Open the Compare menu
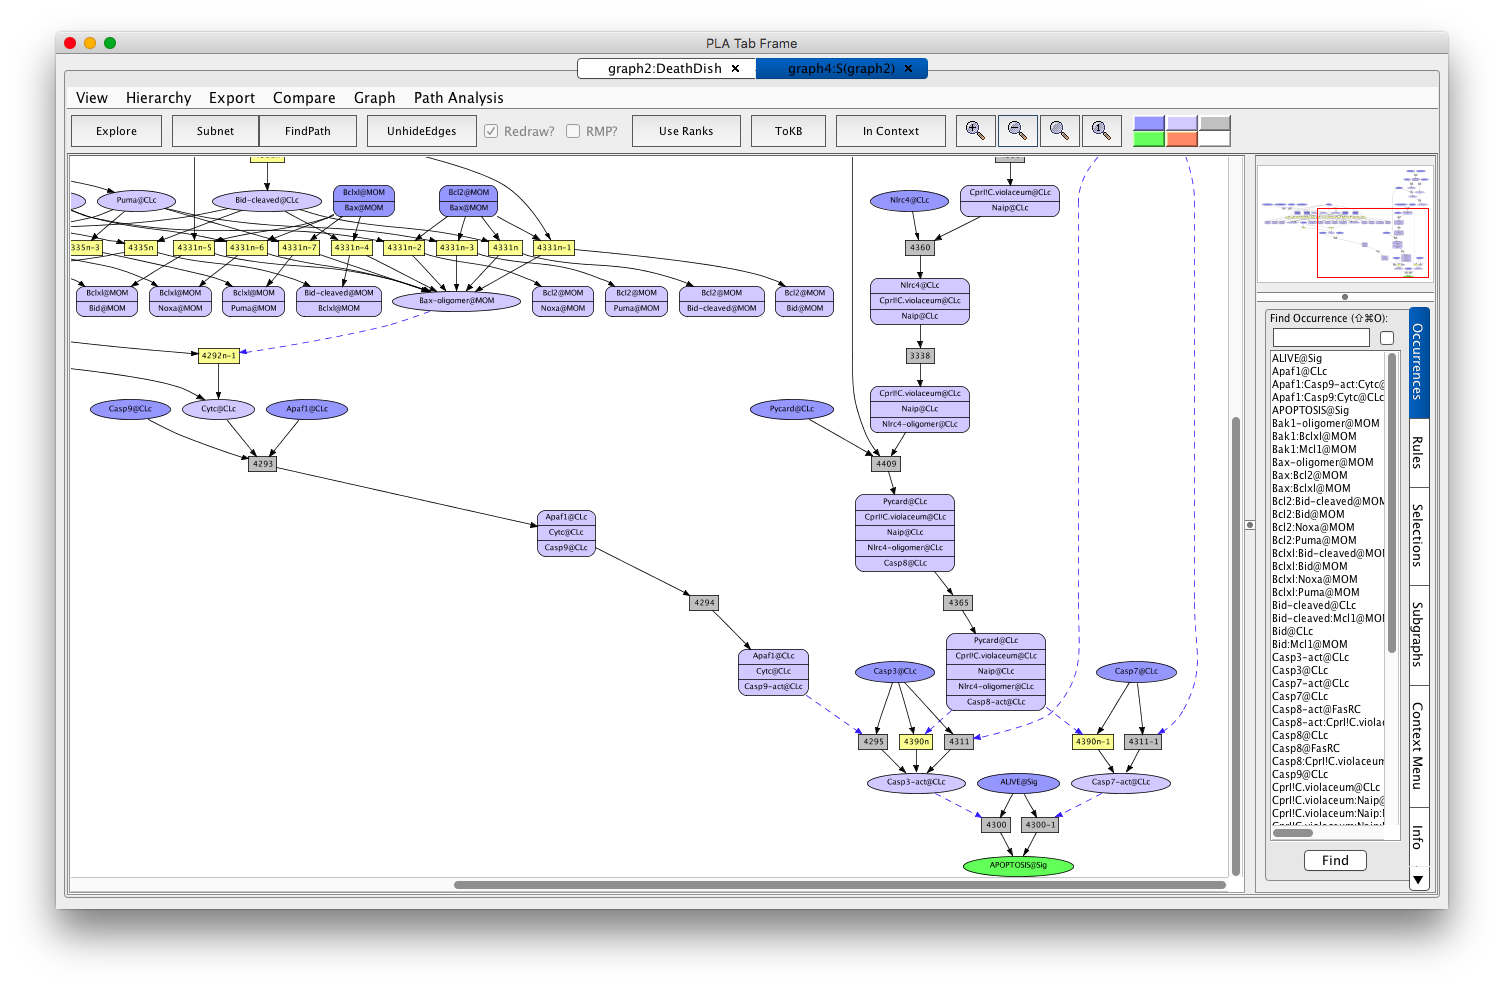The image size is (1504, 989). [x=304, y=98]
